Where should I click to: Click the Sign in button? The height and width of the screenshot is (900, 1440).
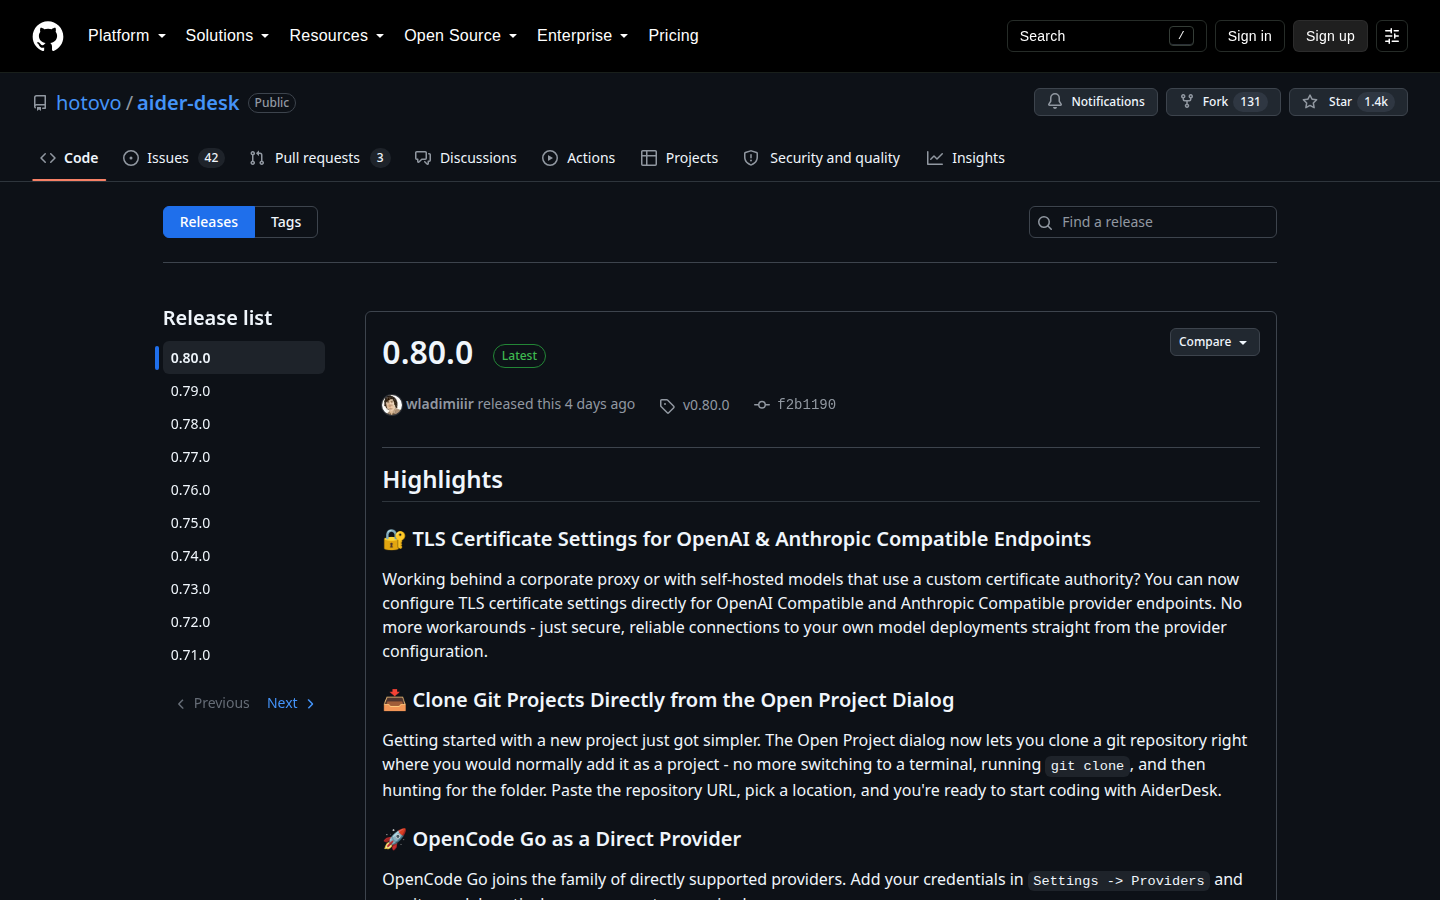point(1250,36)
